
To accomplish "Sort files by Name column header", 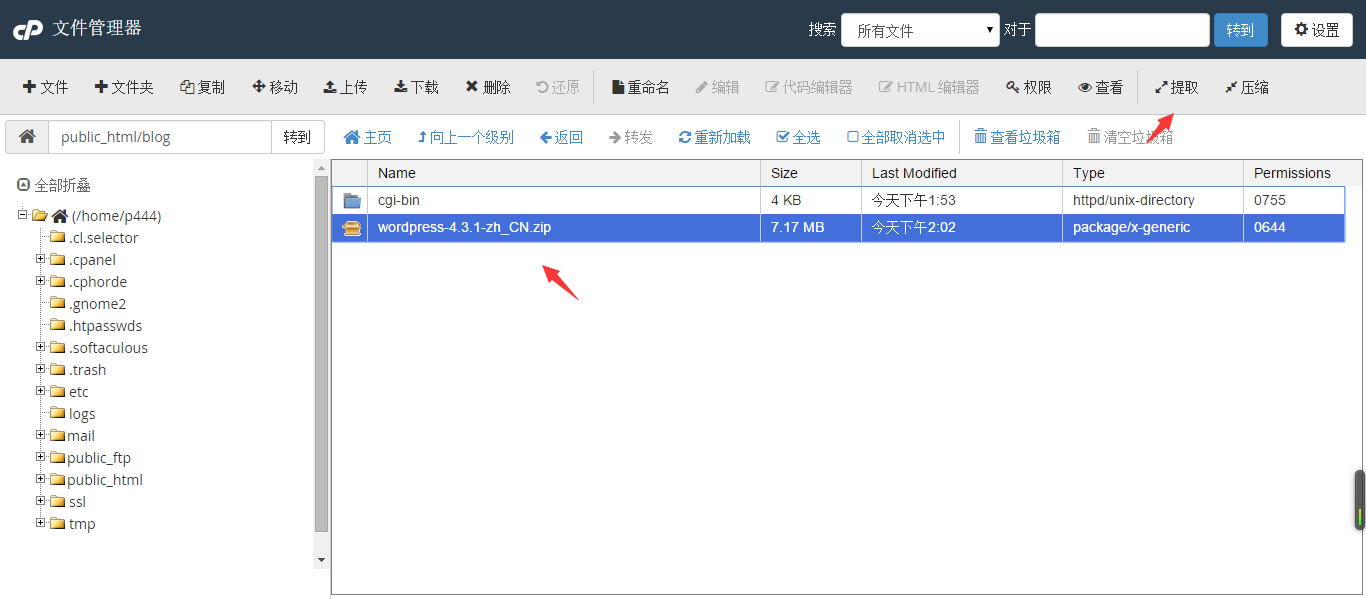I will pyautogui.click(x=397, y=173).
